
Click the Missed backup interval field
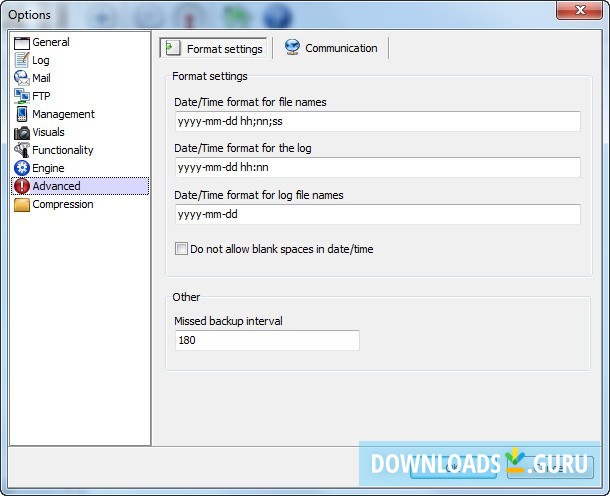(267, 340)
